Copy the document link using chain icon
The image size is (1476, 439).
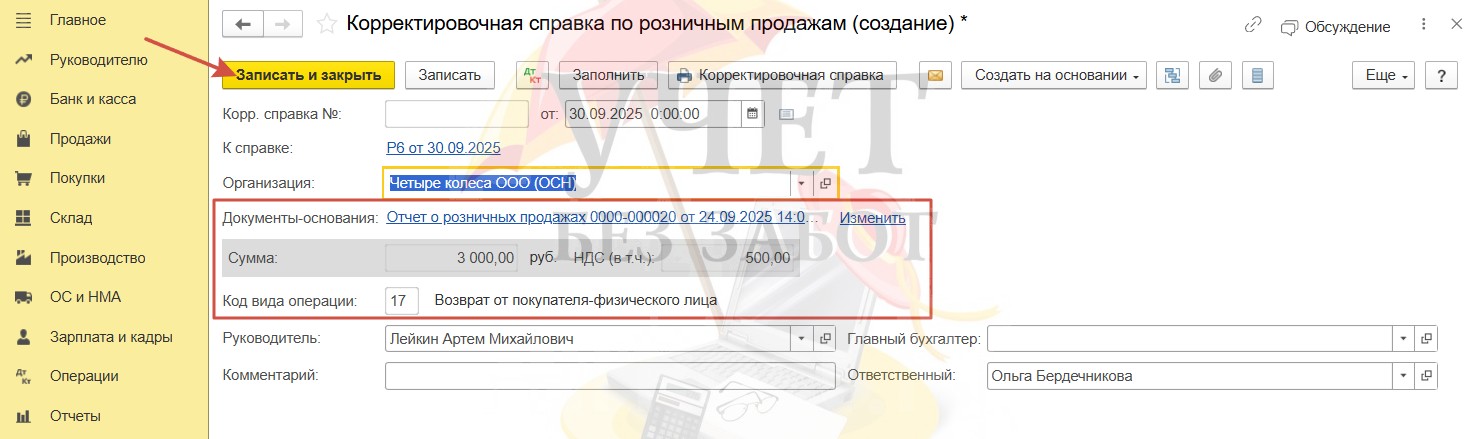1253,26
